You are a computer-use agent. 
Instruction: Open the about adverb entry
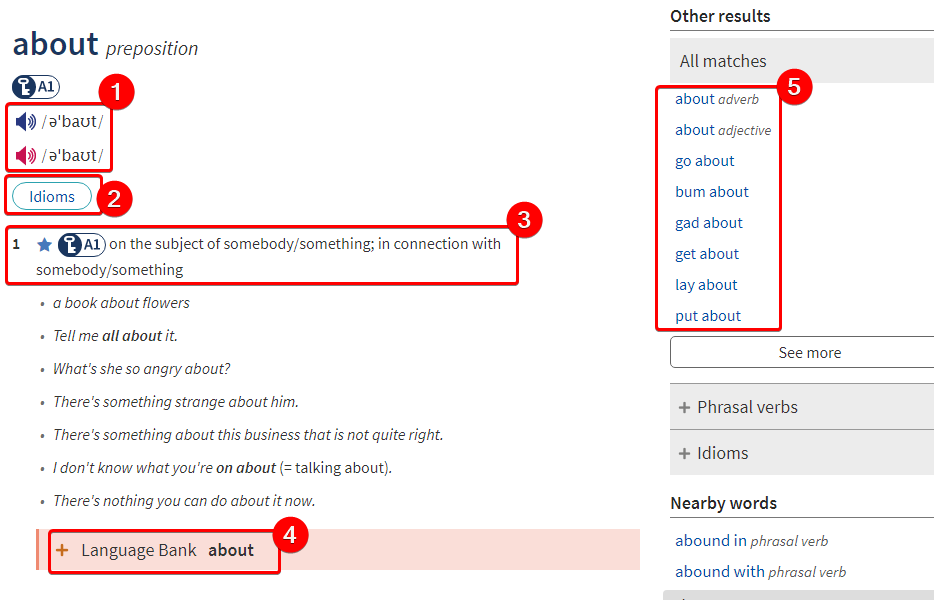717,100
